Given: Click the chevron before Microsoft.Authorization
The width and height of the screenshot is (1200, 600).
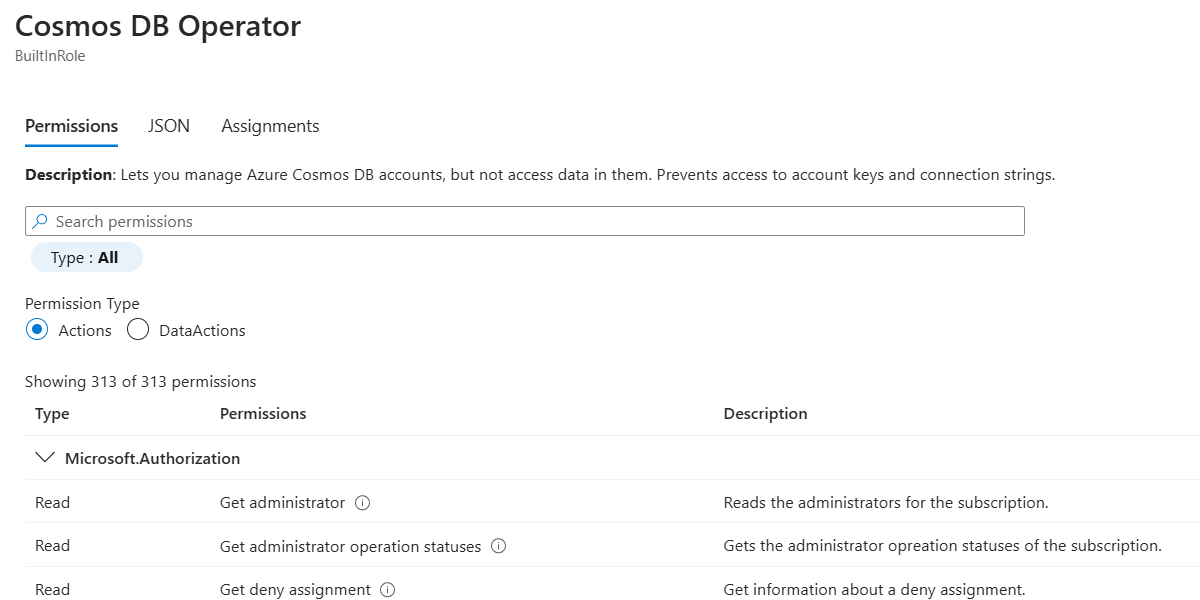Looking at the screenshot, I should click(x=45, y=457).
